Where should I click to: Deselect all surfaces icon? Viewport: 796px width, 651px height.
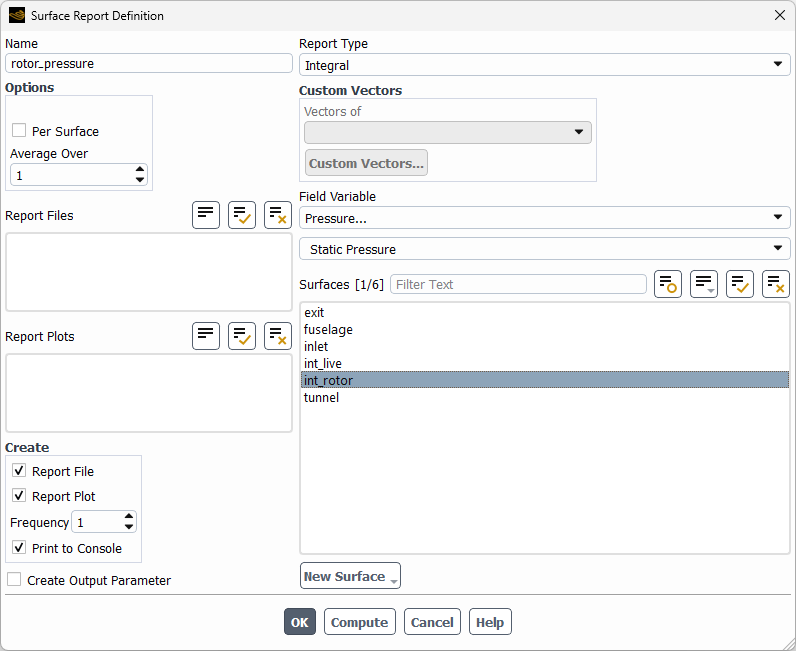coord(776,284)
